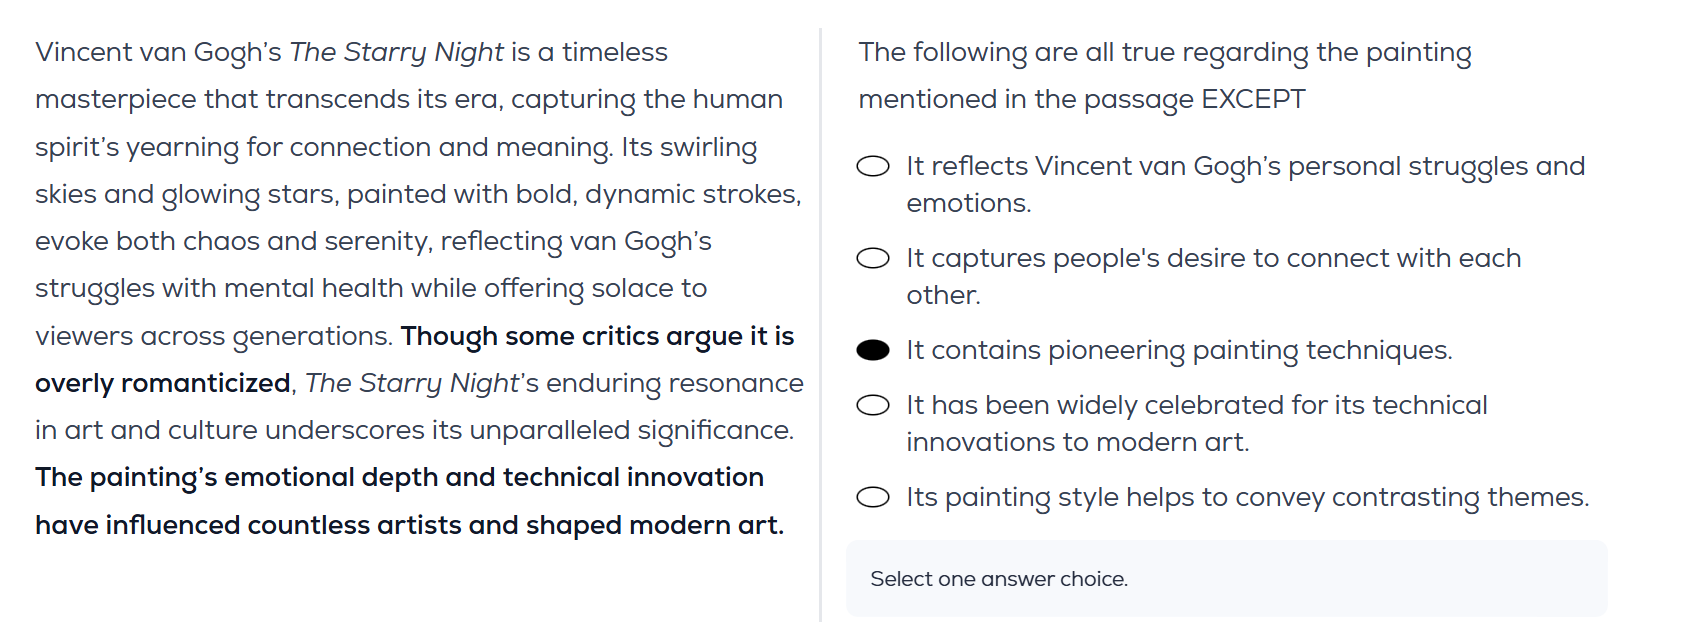
Task: Pick radio button for 'contrasting themes' option
Action: (873, 497)
